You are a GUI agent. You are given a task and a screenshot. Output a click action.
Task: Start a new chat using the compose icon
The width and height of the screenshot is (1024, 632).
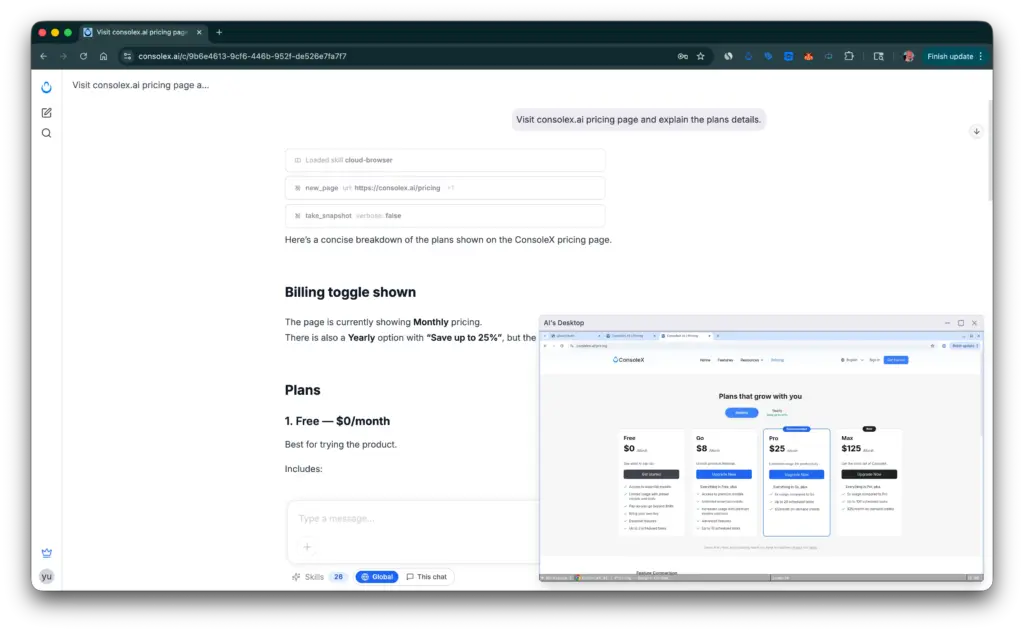(46, 112)
